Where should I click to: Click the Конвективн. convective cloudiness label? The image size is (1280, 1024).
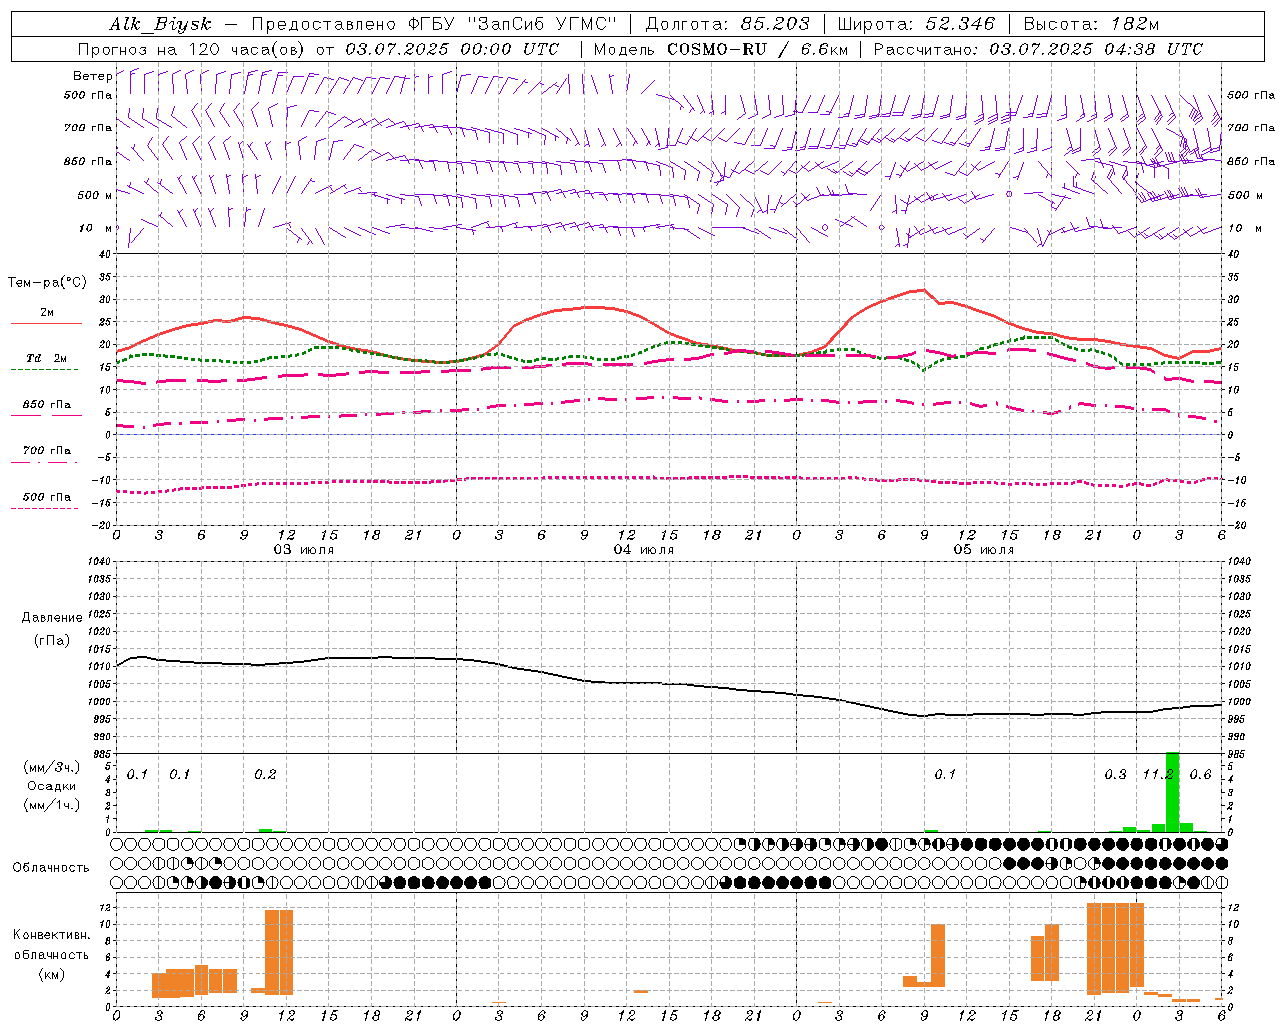pyautogui.click(x=51, y=935)
